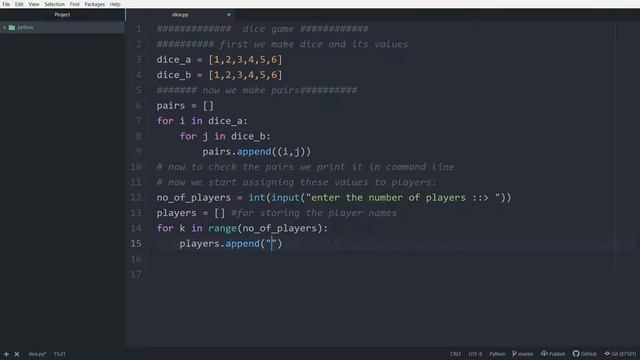This screenshot has height=360, width=640.
Task: Click the GitHub octocat icon
Action: (576, 353)
